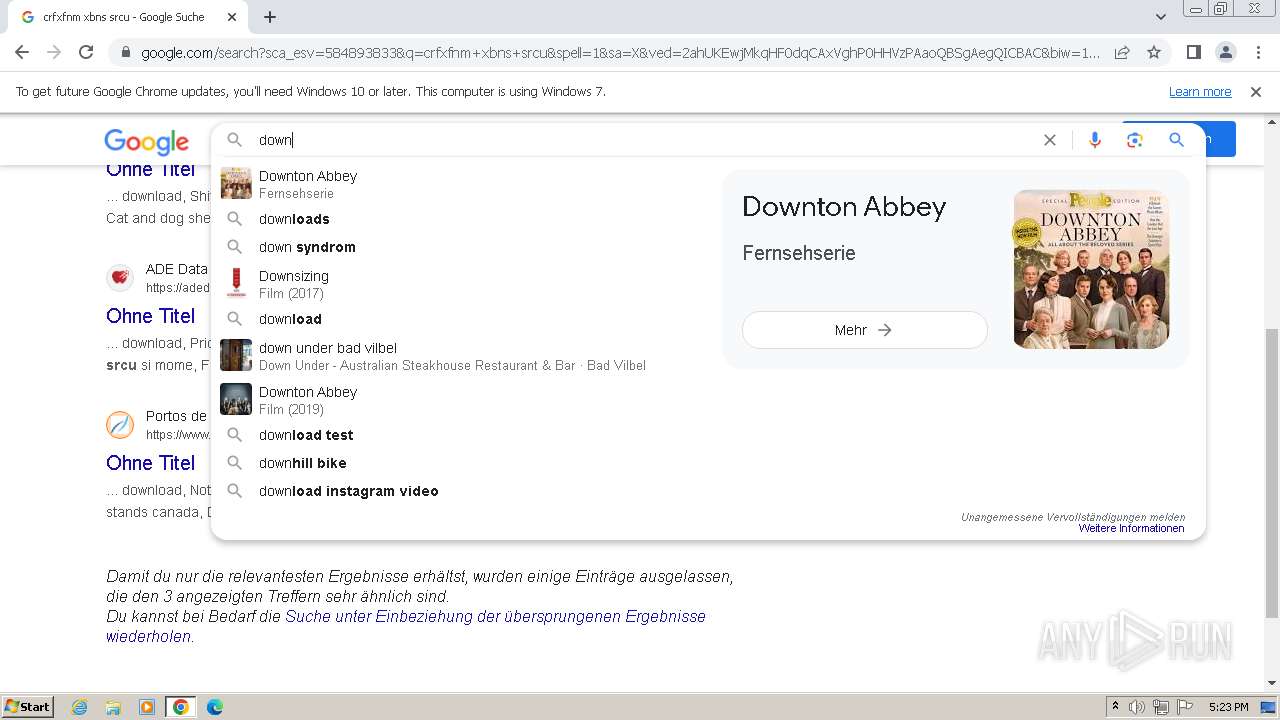Click the ADE Data site favicon

coord(120,277)
